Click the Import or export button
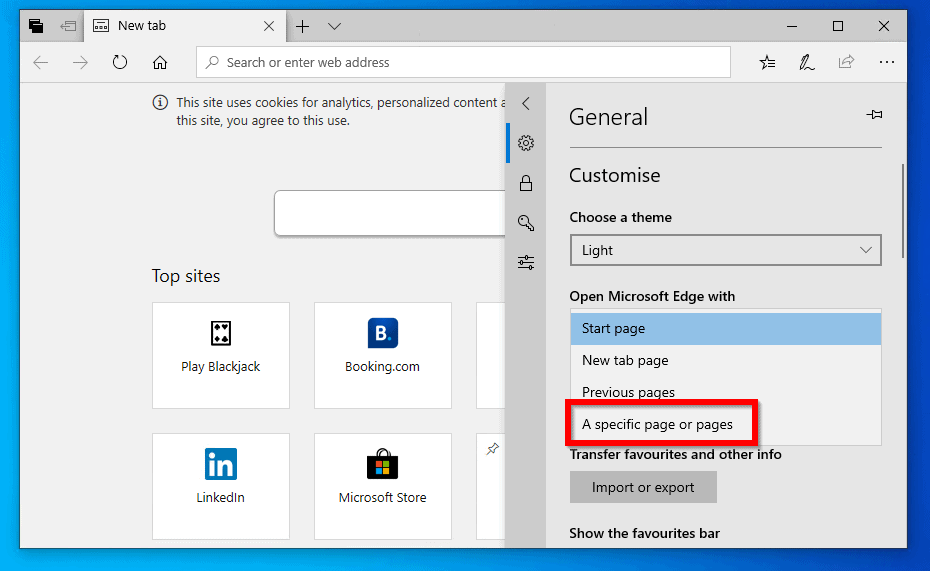The width and height of the screenshot is (930, 571). (643, 487)
